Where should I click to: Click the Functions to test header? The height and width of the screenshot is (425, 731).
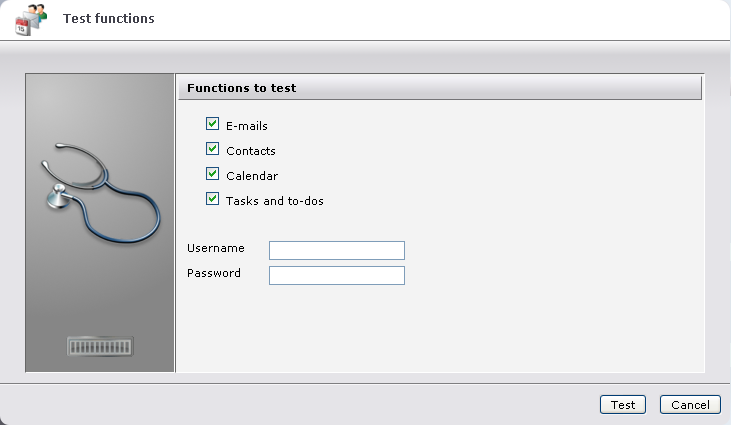241,88
